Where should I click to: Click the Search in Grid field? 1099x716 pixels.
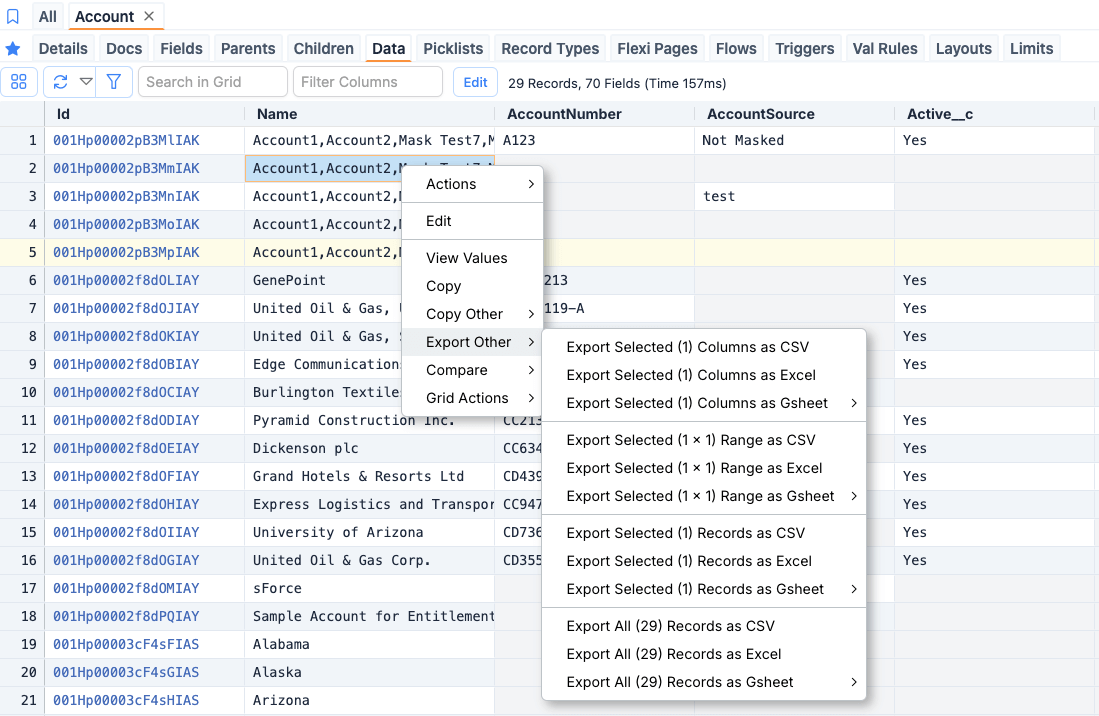[x=212, y=82]
